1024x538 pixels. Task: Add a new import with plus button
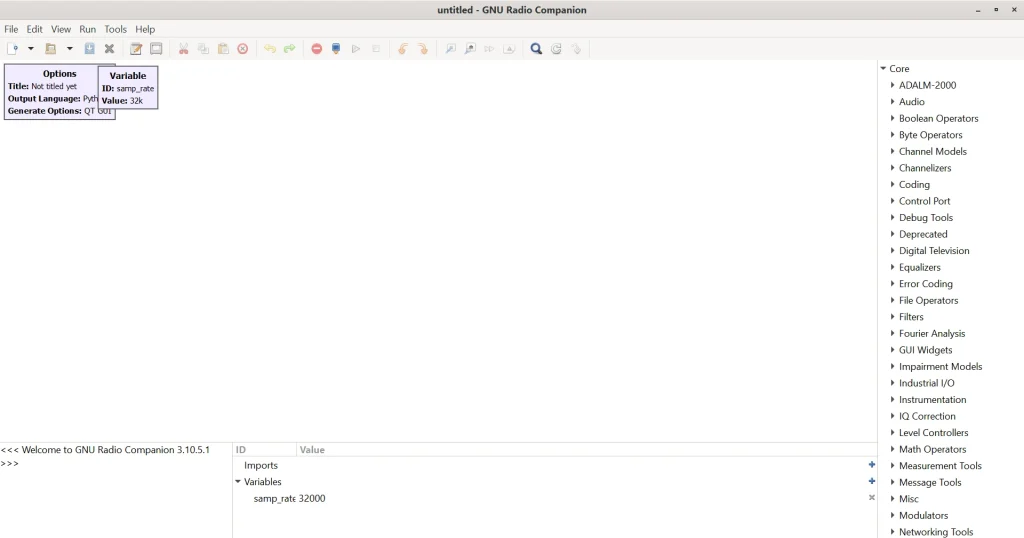(871, 465)
